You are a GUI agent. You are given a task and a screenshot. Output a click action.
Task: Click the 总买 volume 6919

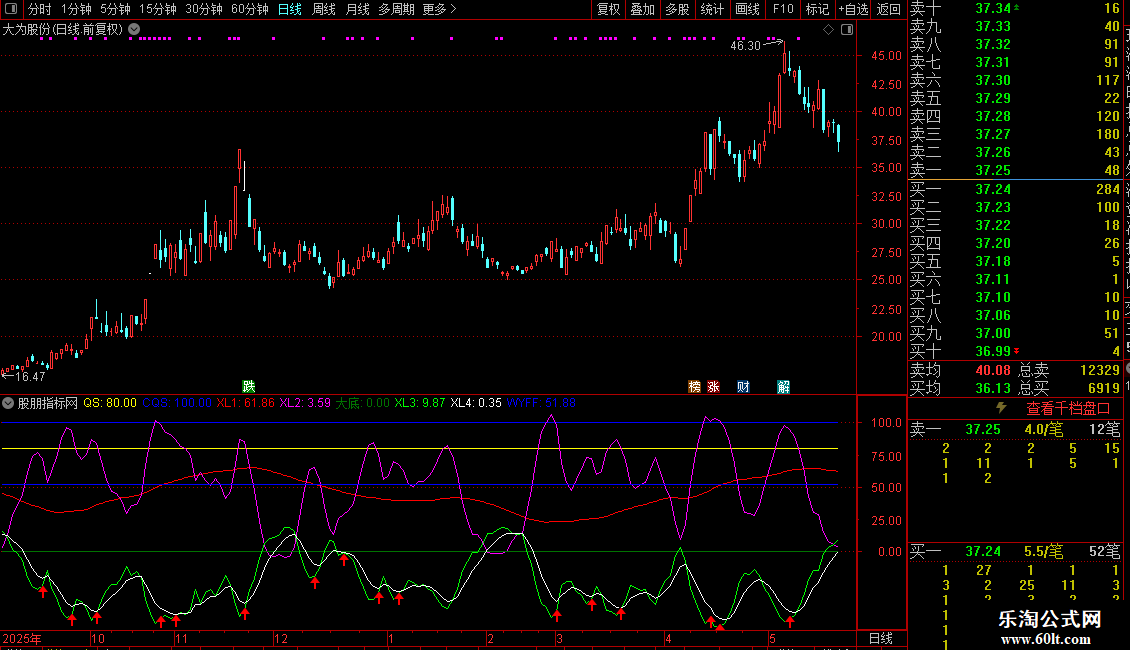click(1104, 388)
